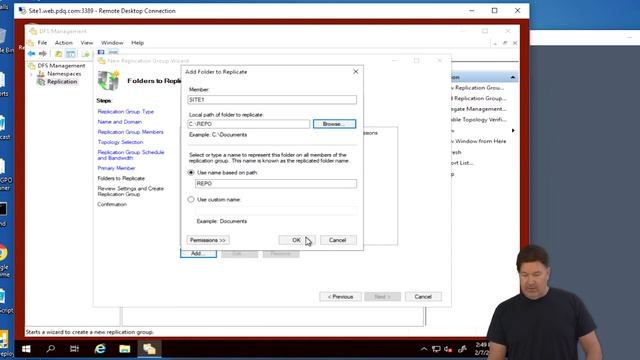Click the Back arrow toolbar icon
640x360 pixels.
pyautogui.click(x=31, y=53)
